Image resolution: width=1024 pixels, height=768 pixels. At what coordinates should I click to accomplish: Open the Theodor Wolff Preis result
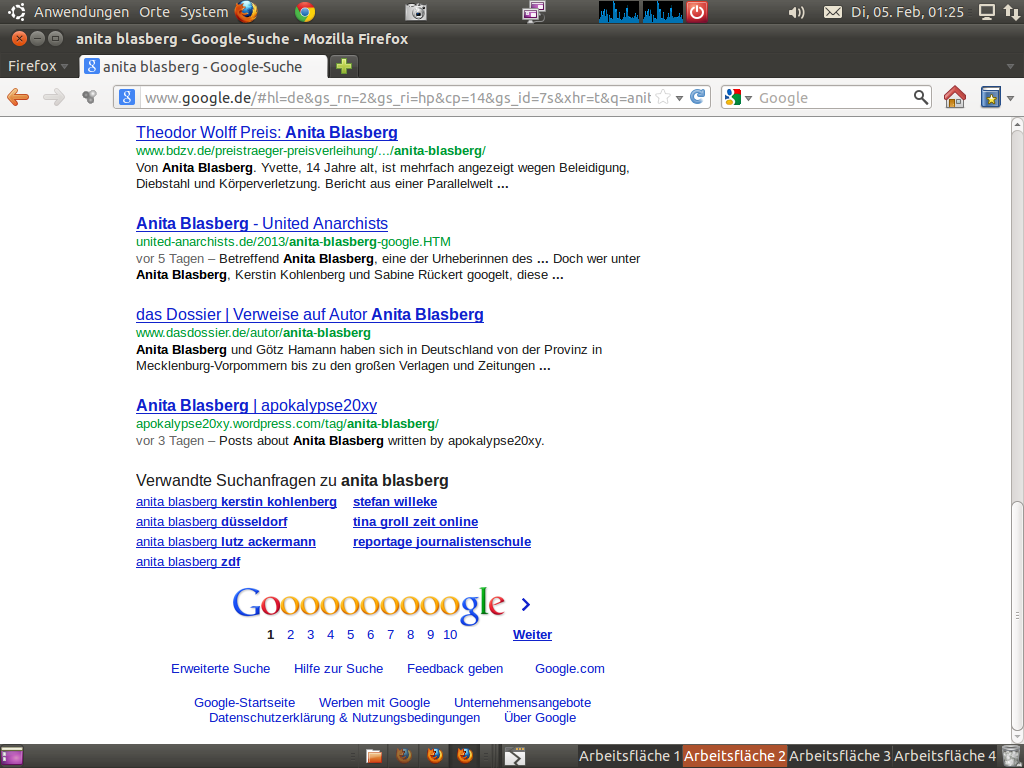pyautogui.click(x=266, y=133)
